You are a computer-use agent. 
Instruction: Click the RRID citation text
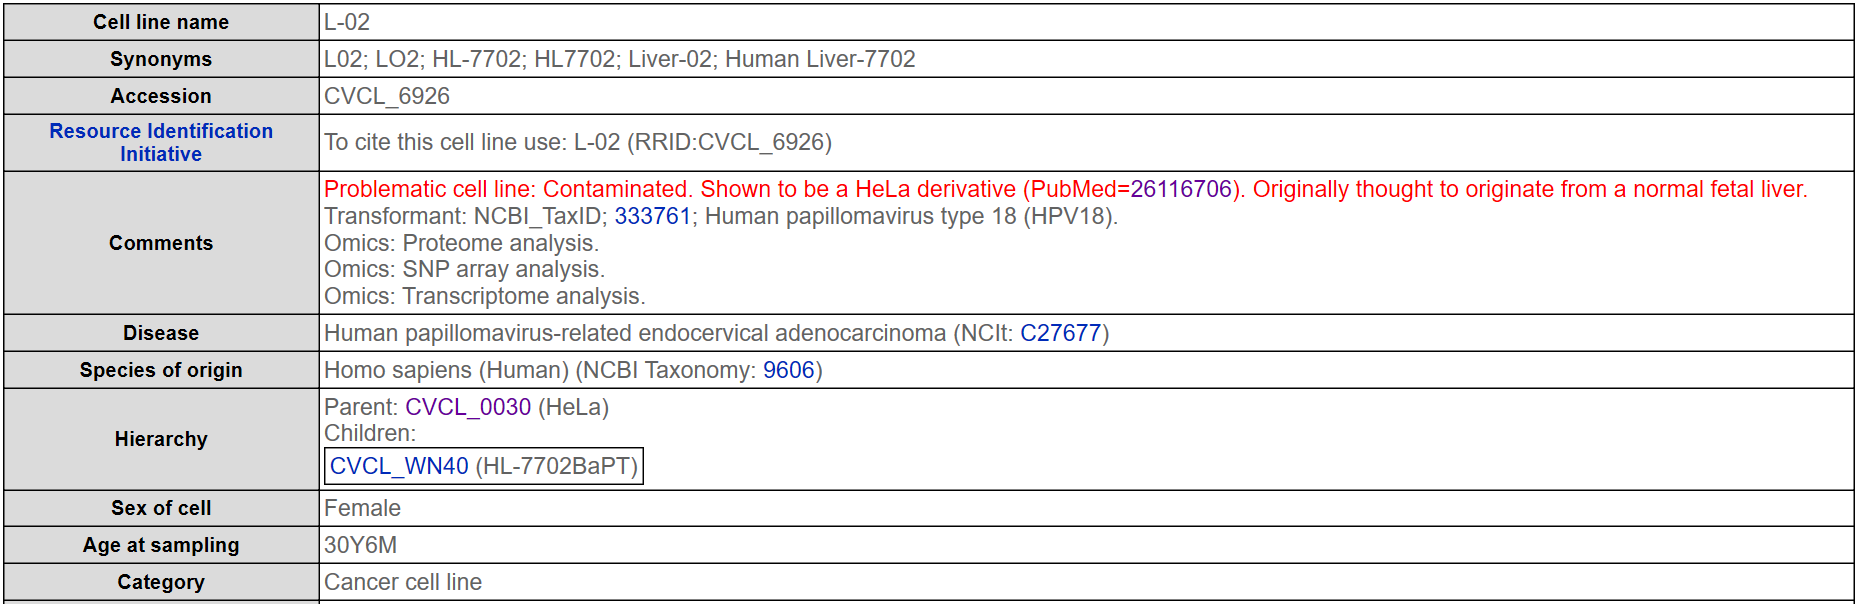point(578,142)
